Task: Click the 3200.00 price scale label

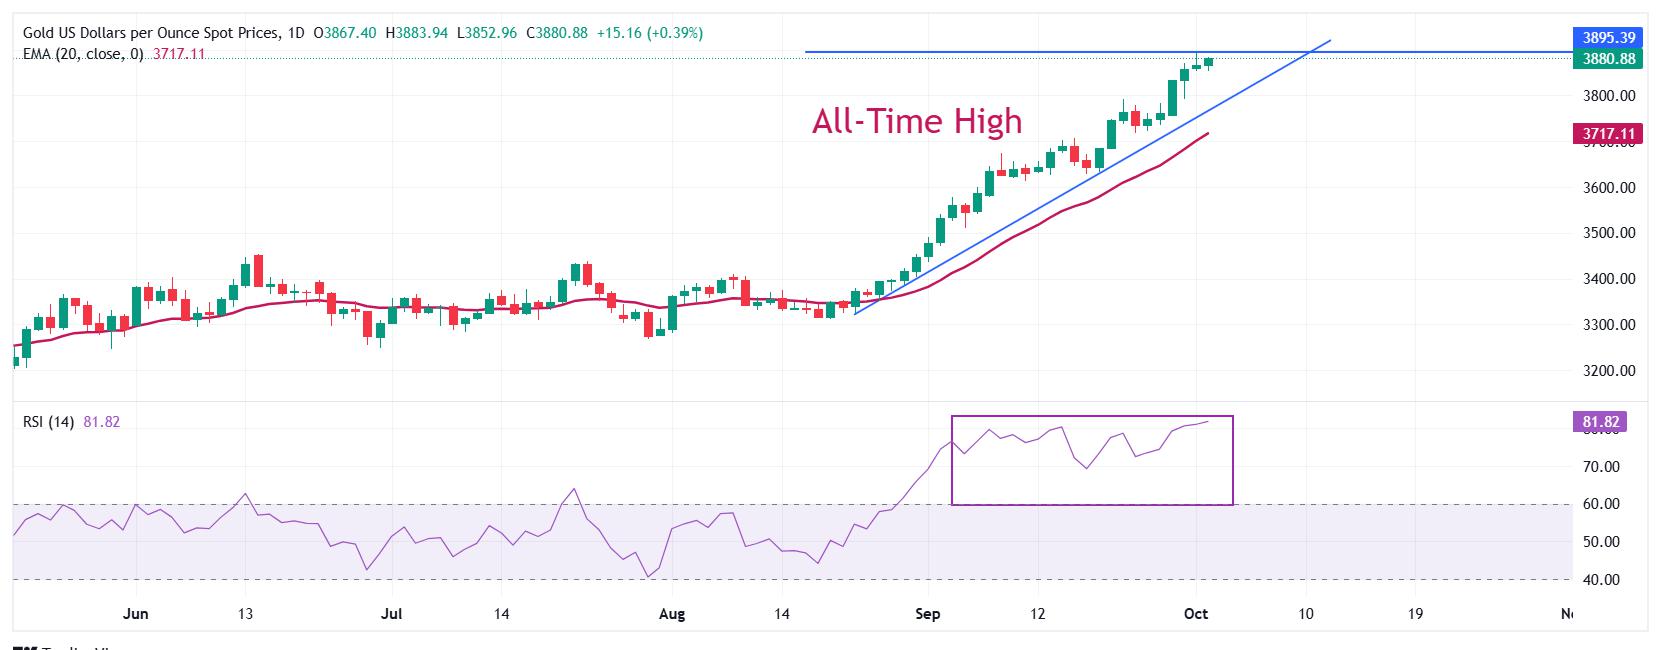Action: pos(1609,370)
